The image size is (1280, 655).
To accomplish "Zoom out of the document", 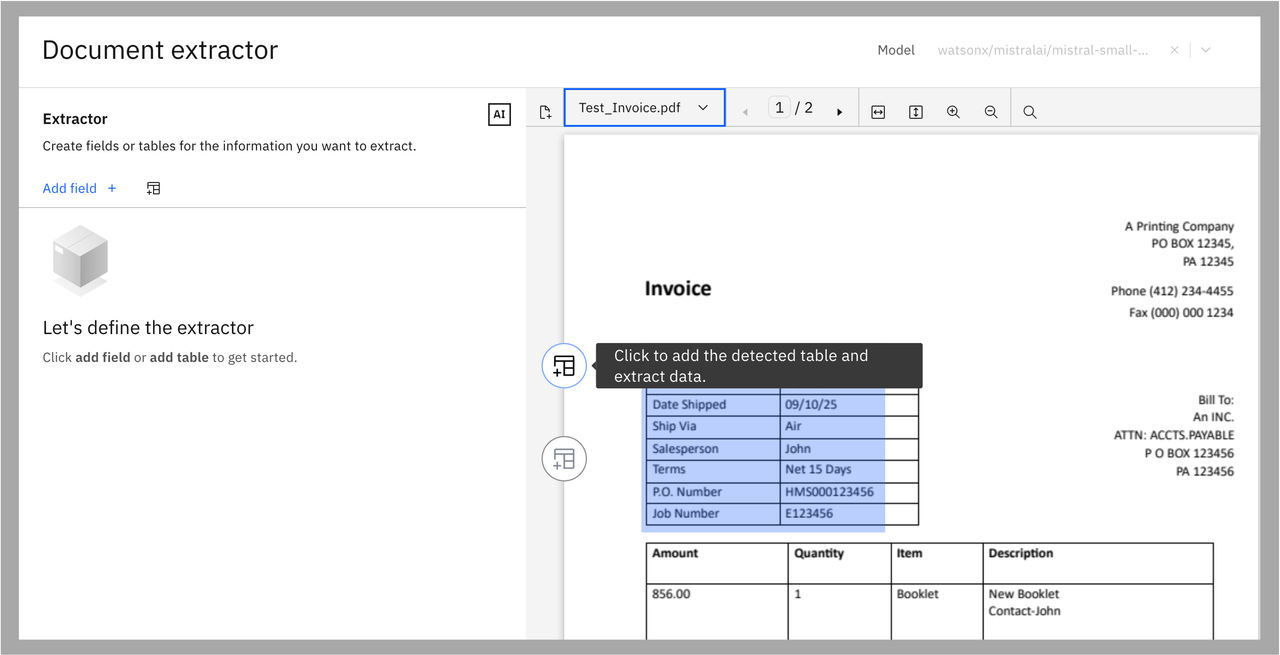I will (991, 112).
